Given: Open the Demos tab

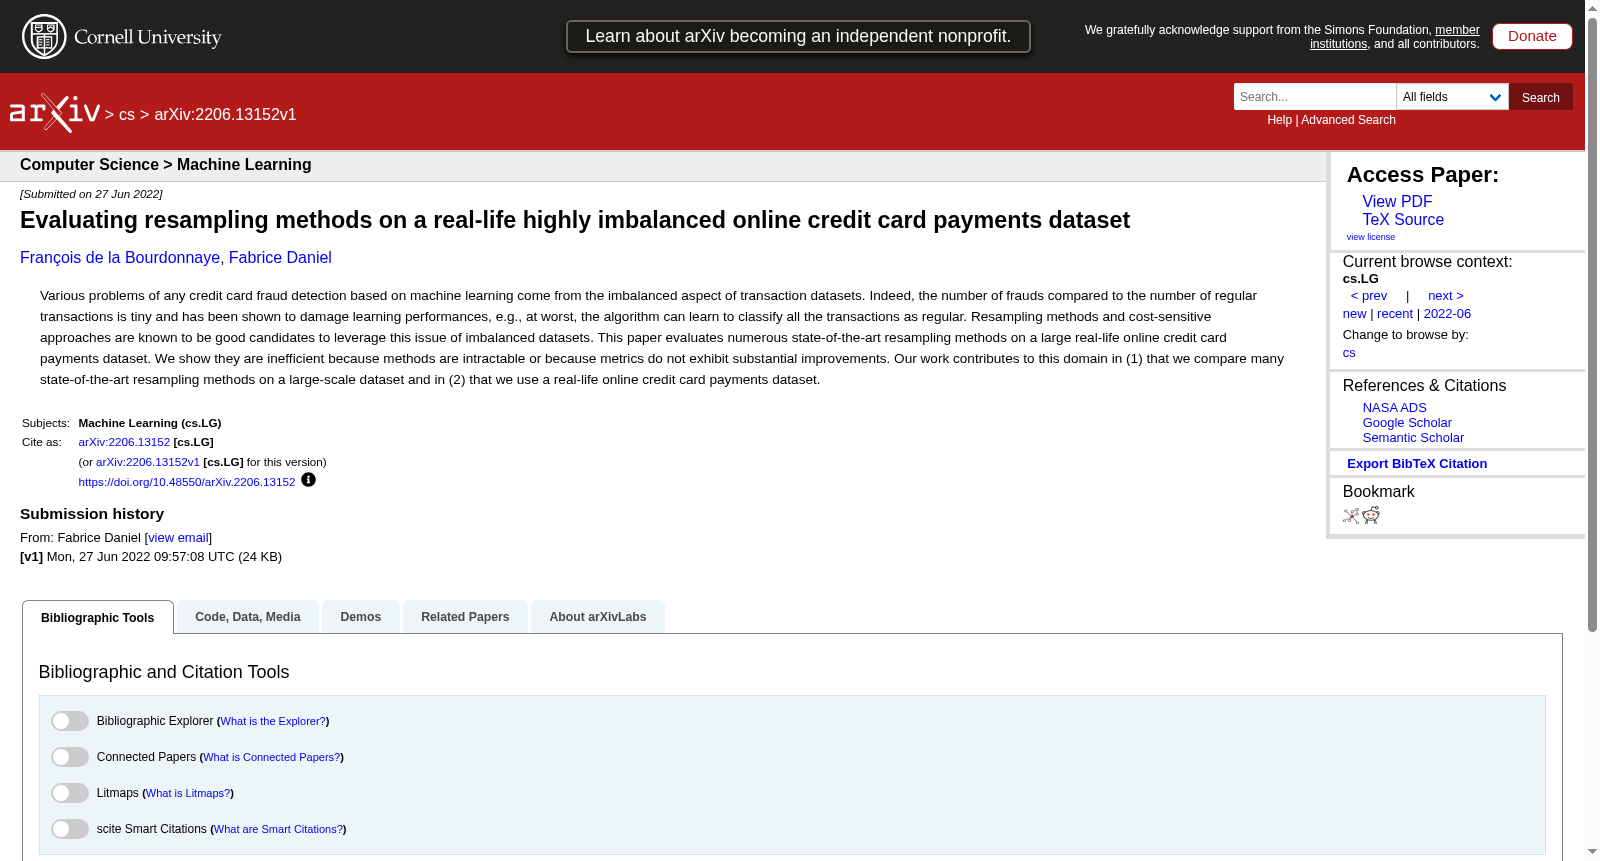Looking at the screenshot, I should (x=361, y=617).
